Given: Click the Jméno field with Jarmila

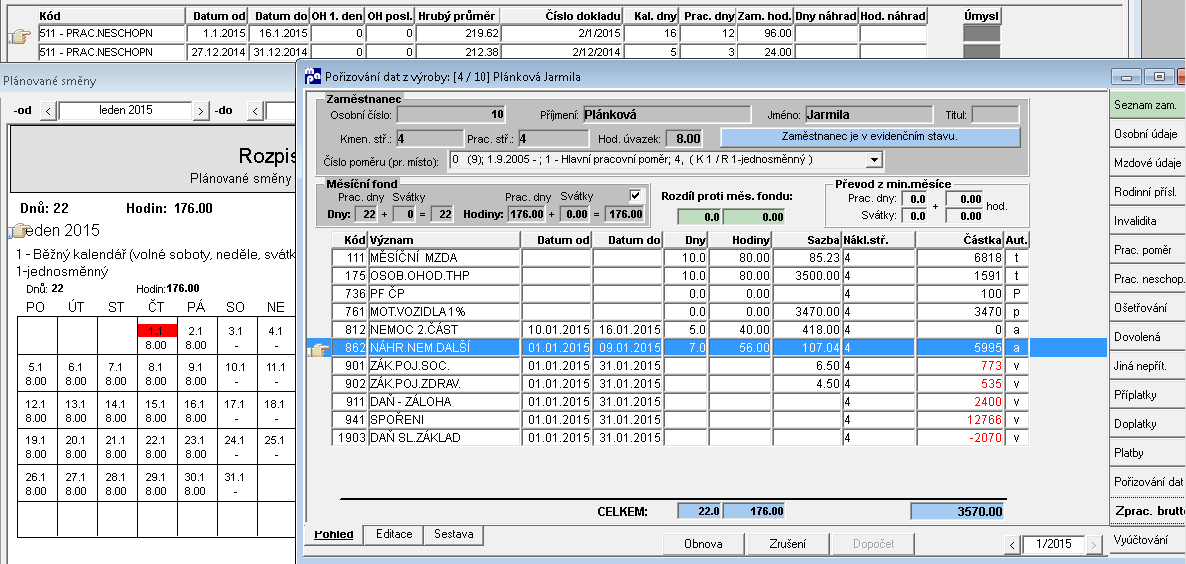Looking at the screenshot, I should click(868, 115).
